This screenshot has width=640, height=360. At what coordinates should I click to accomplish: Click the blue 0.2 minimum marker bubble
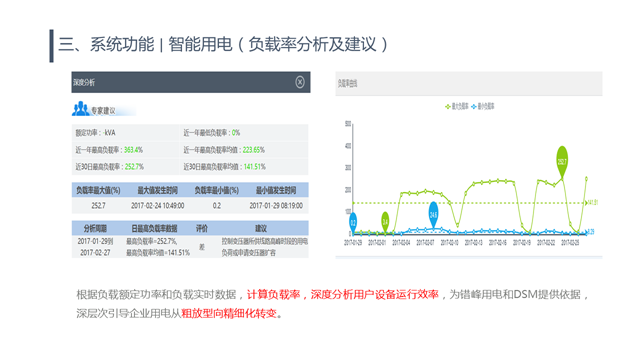(x=353, y=222)
